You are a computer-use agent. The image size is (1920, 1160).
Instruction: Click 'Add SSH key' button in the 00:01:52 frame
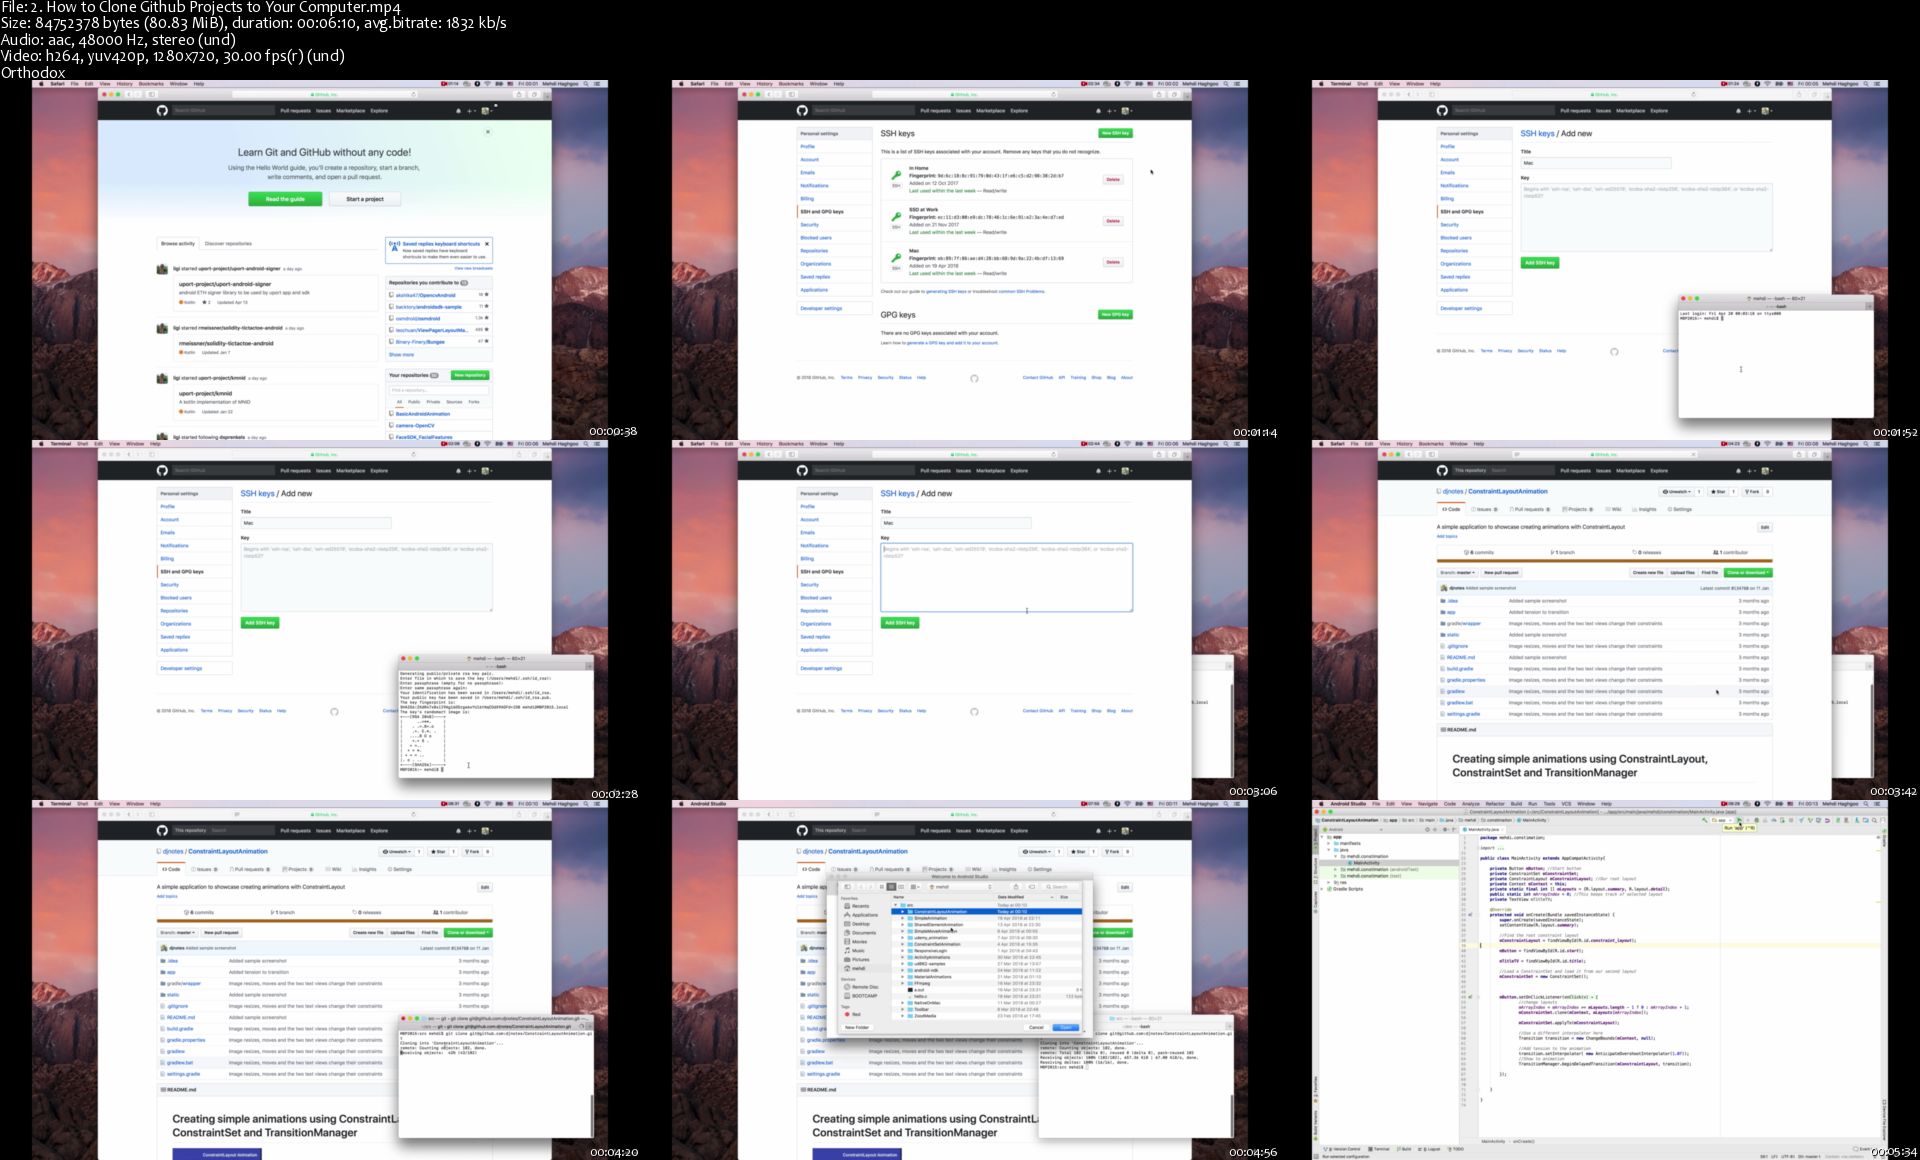[1540, 263]
